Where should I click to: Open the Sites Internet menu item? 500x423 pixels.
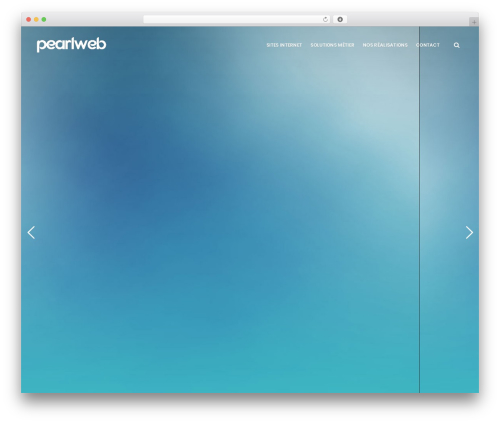(x=284, y=45)
